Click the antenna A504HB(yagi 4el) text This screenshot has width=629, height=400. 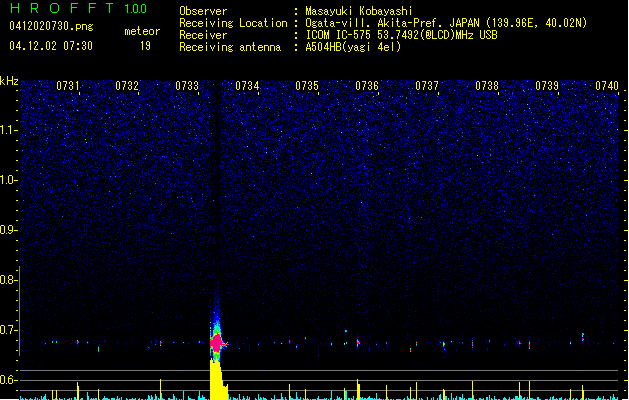point(353,47)
